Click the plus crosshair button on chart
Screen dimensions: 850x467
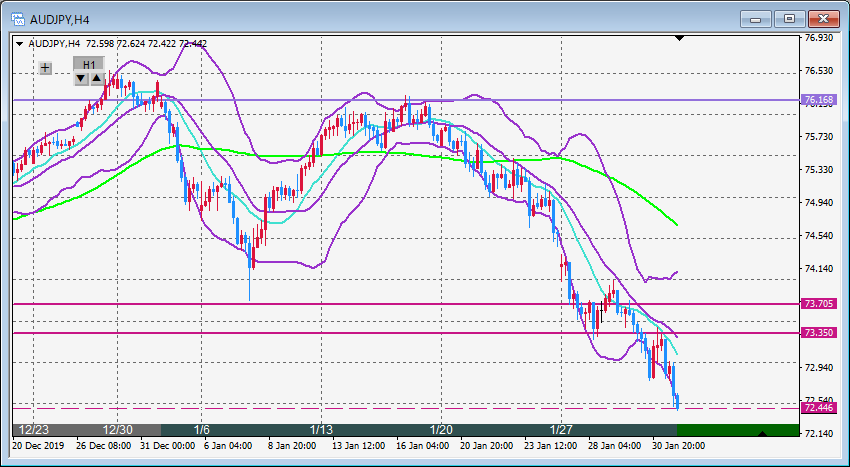[46, 68]
